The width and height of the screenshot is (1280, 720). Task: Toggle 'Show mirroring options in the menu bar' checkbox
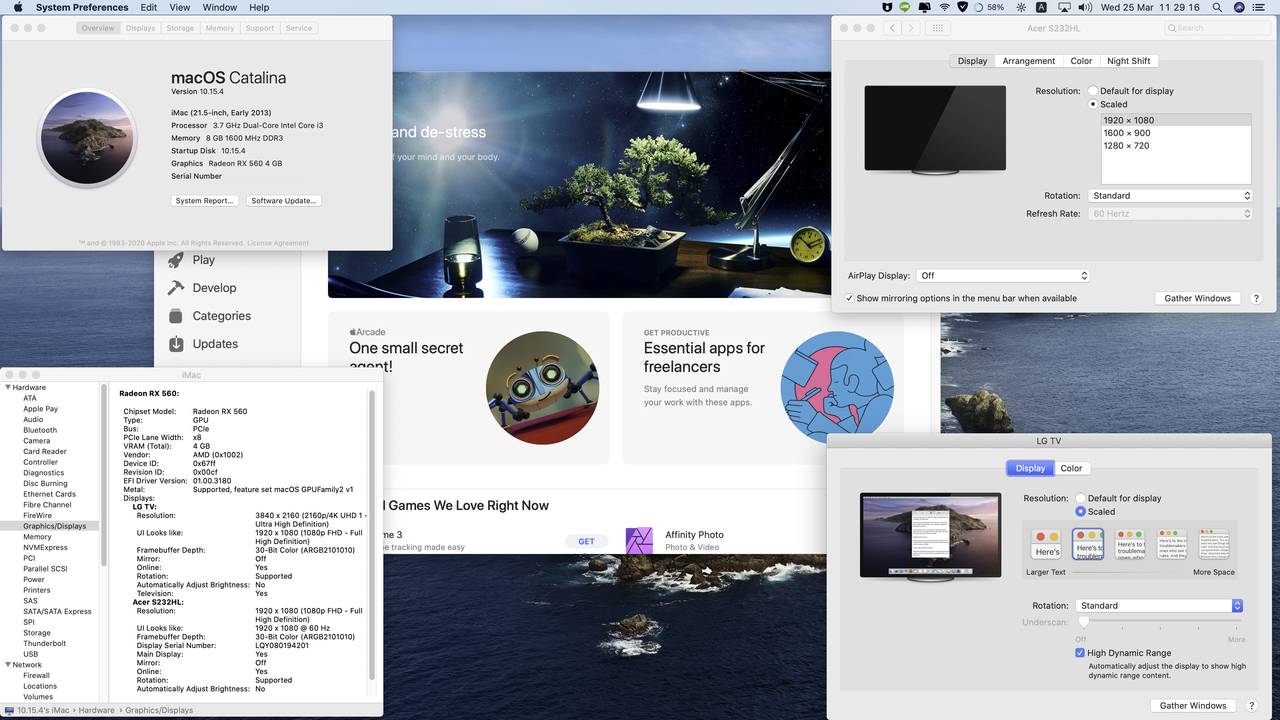pyautogui.click(x=849, y=298)
